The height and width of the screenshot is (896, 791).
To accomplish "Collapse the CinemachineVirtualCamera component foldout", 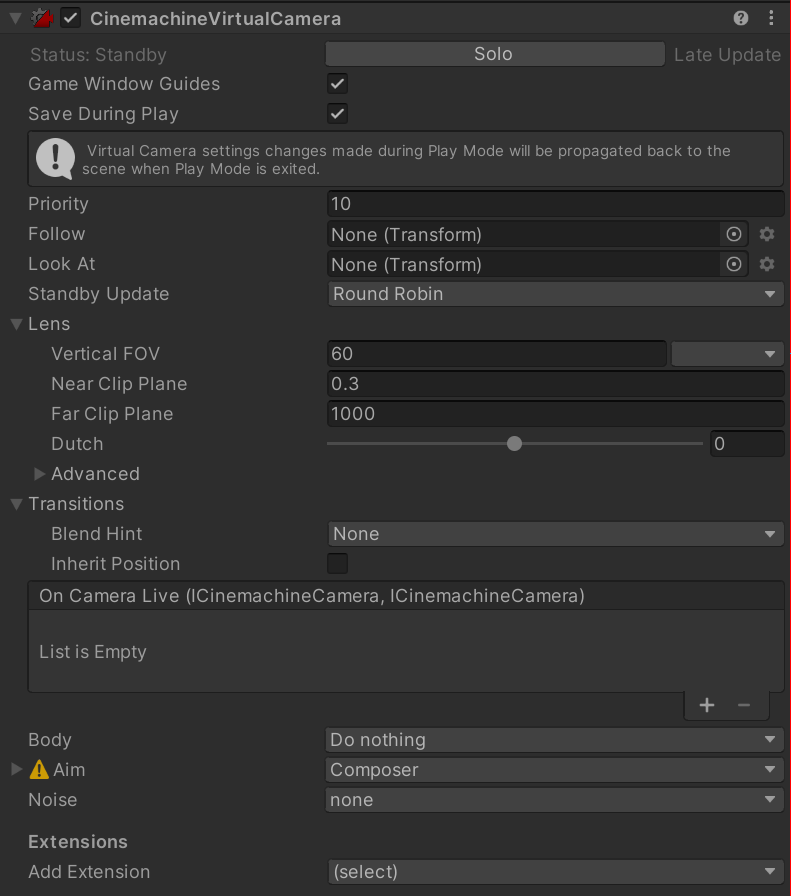I will (15, 18).
